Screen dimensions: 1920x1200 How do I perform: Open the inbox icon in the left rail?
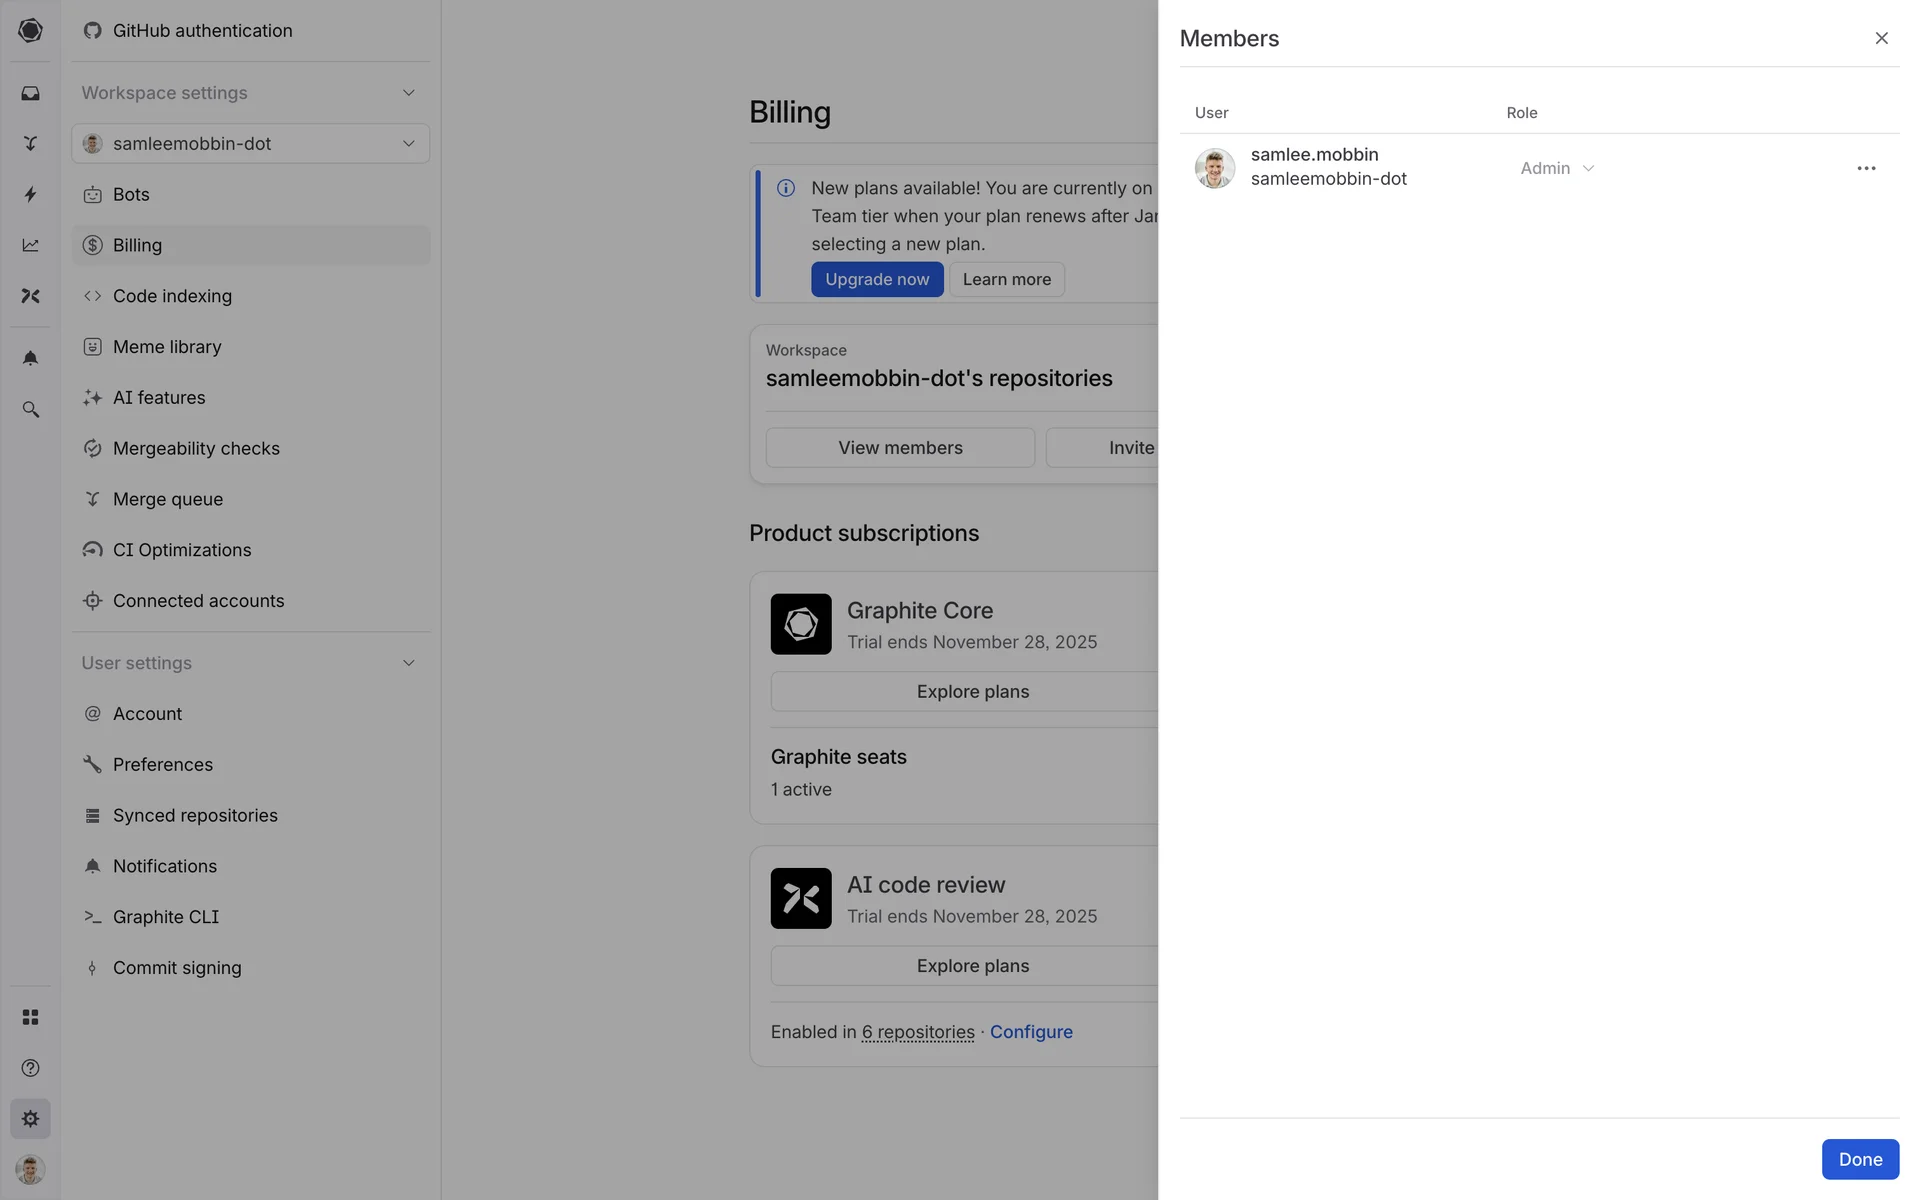30,93
